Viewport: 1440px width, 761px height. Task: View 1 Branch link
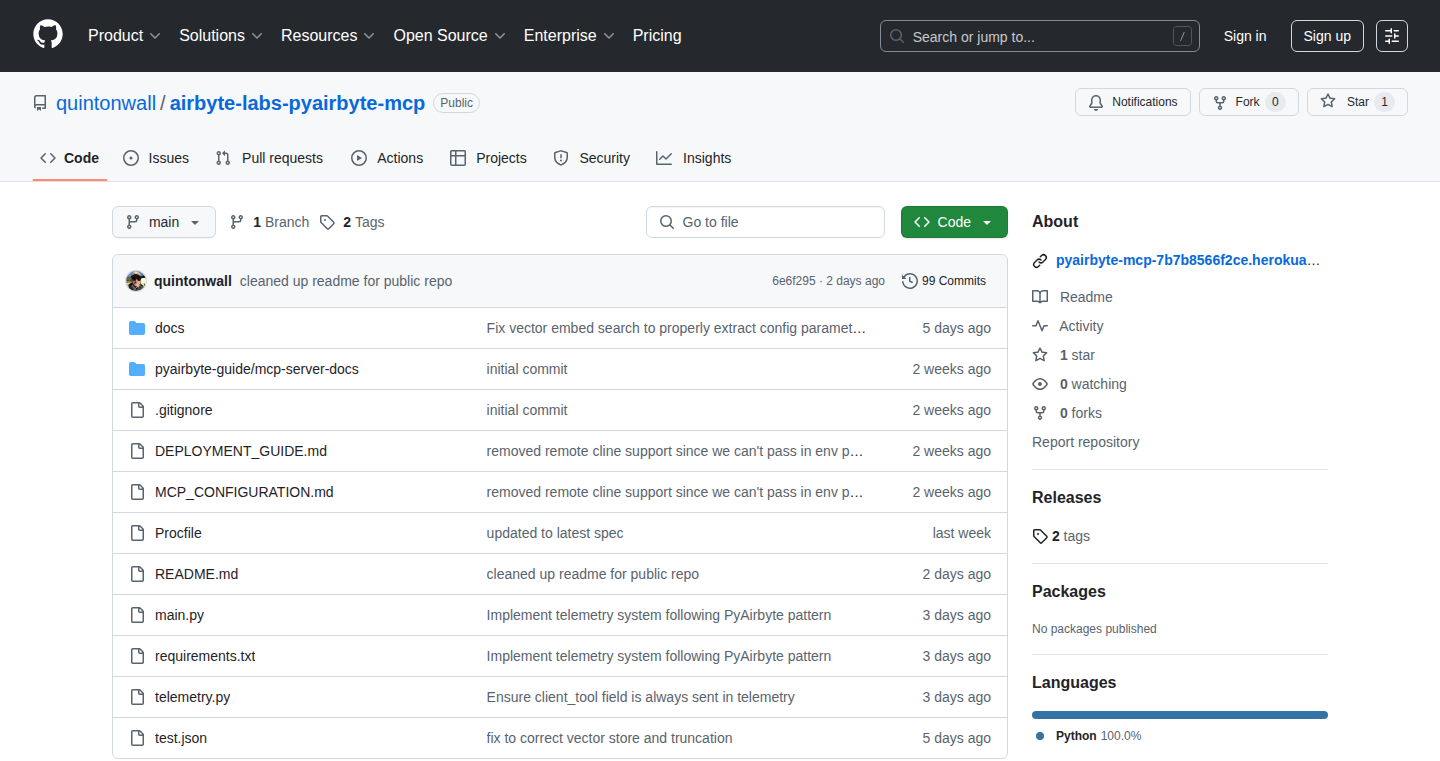pos(269,222)
